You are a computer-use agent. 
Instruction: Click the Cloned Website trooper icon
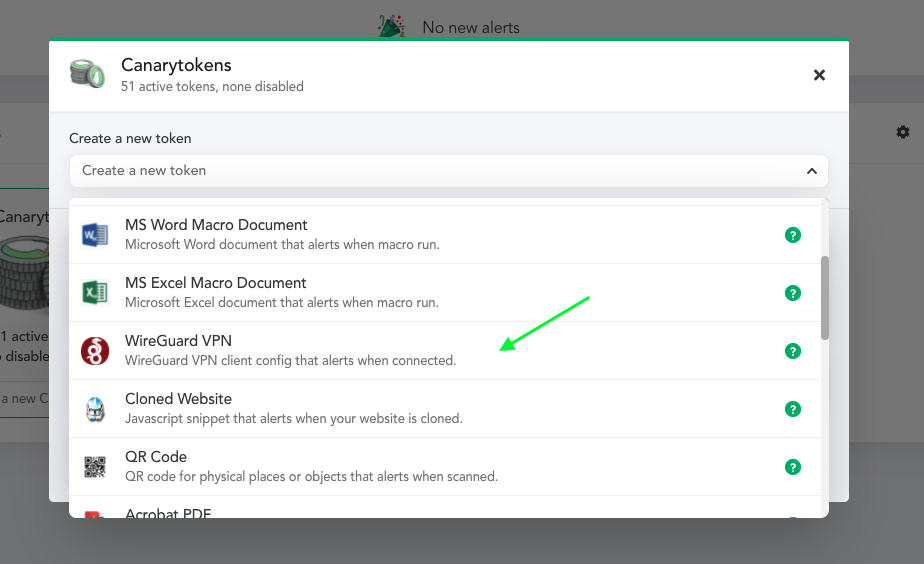95,409
